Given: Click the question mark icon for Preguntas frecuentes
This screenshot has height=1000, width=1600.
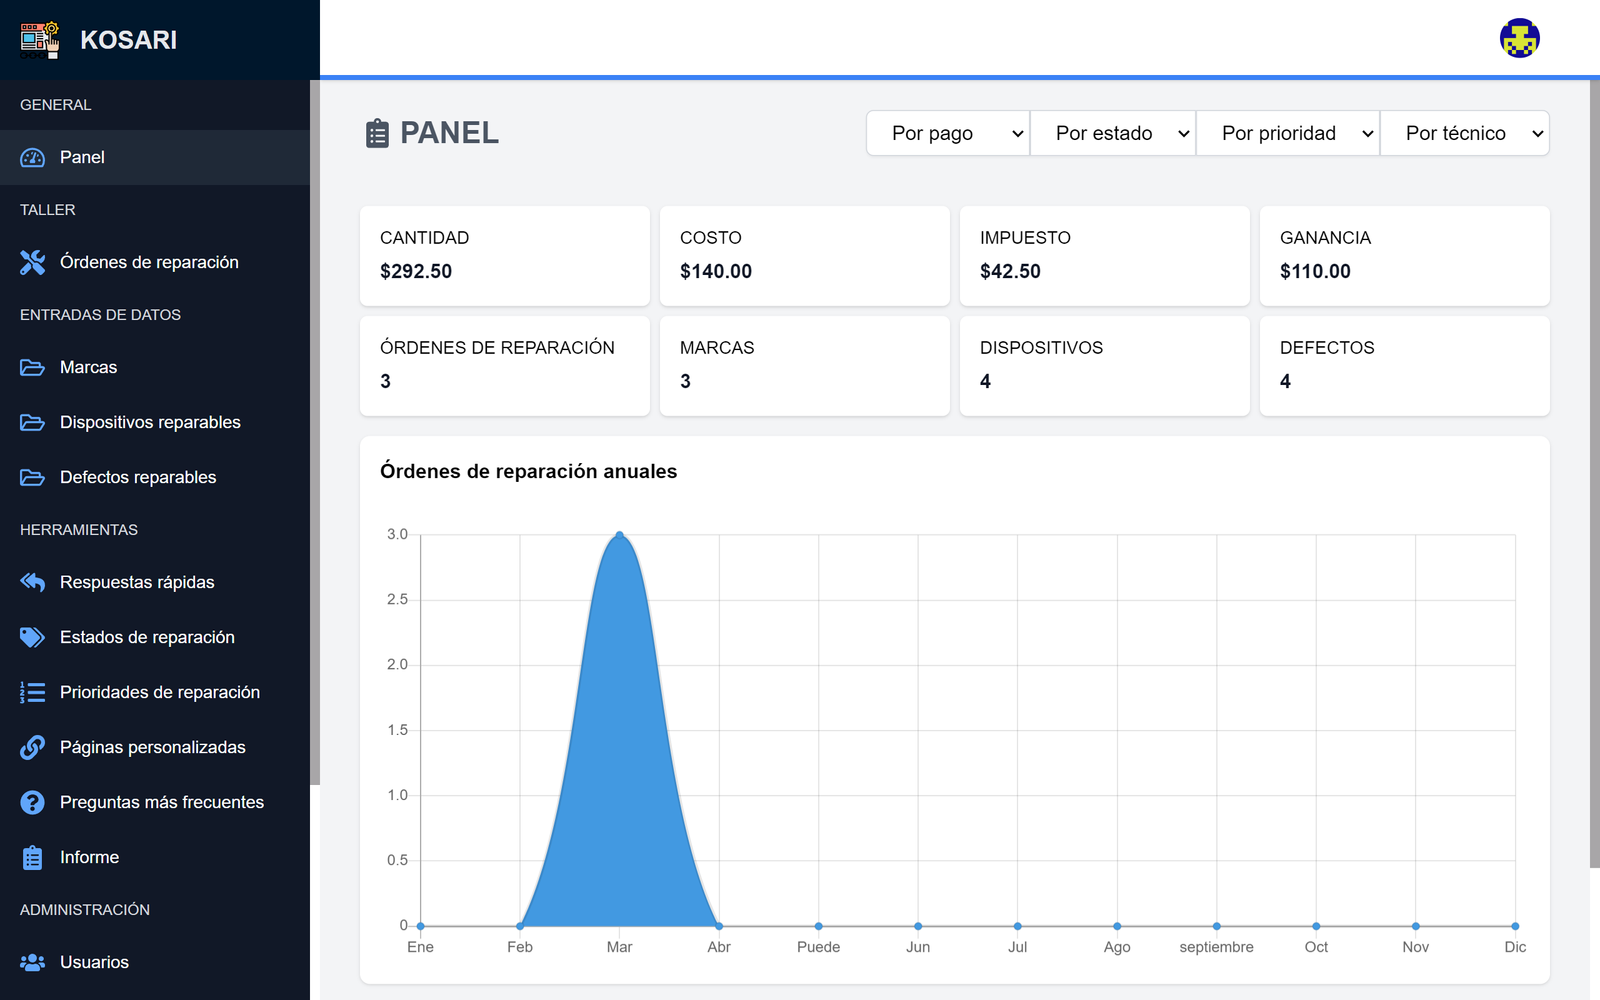Looking at the screenshot, I should click(33, 802).
